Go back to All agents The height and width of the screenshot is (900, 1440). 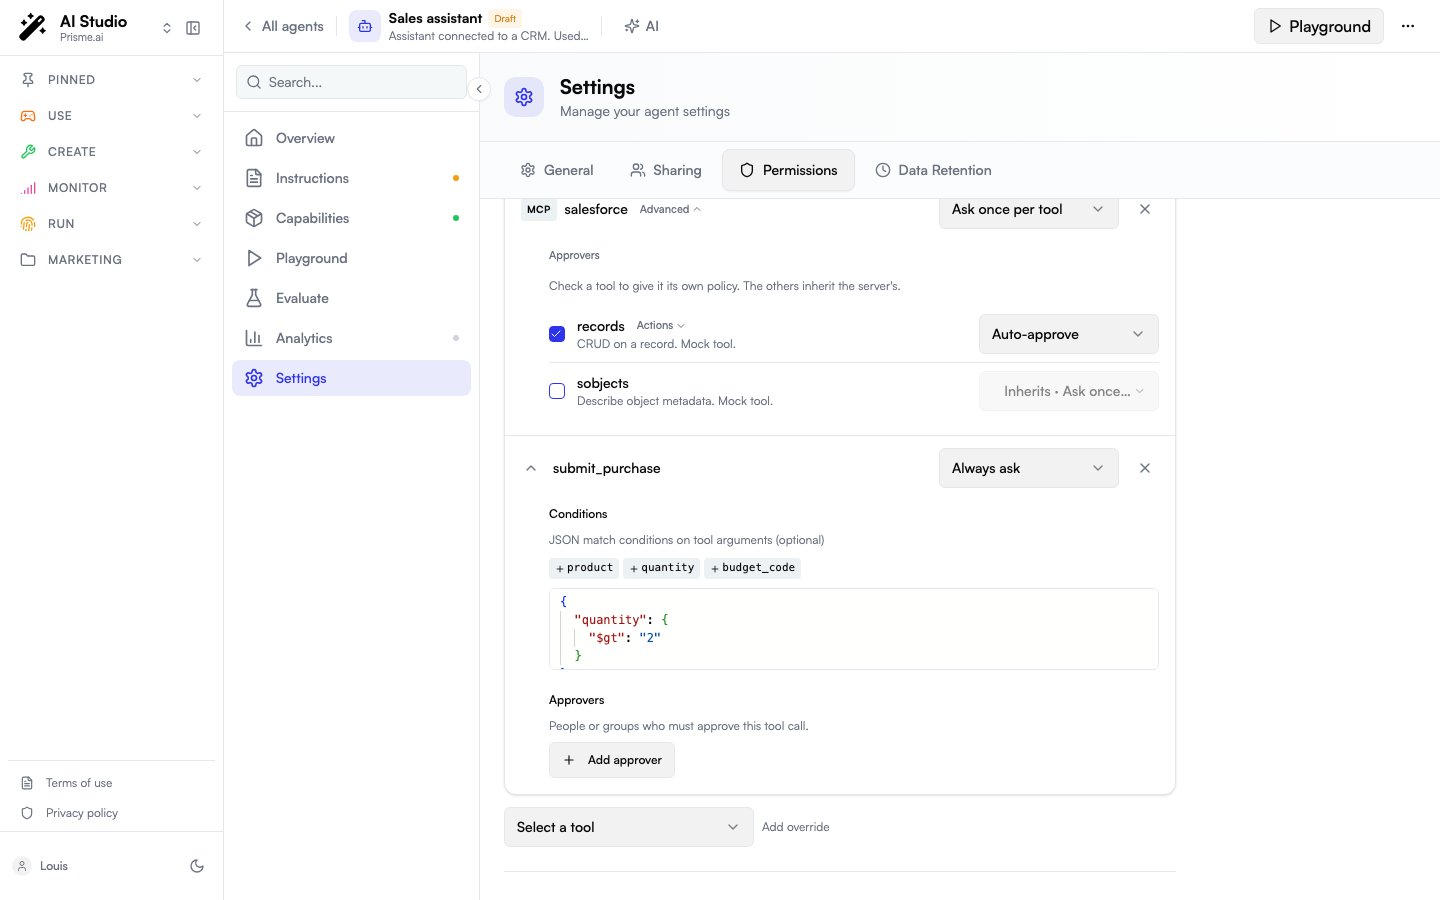[x=284, y=27]
